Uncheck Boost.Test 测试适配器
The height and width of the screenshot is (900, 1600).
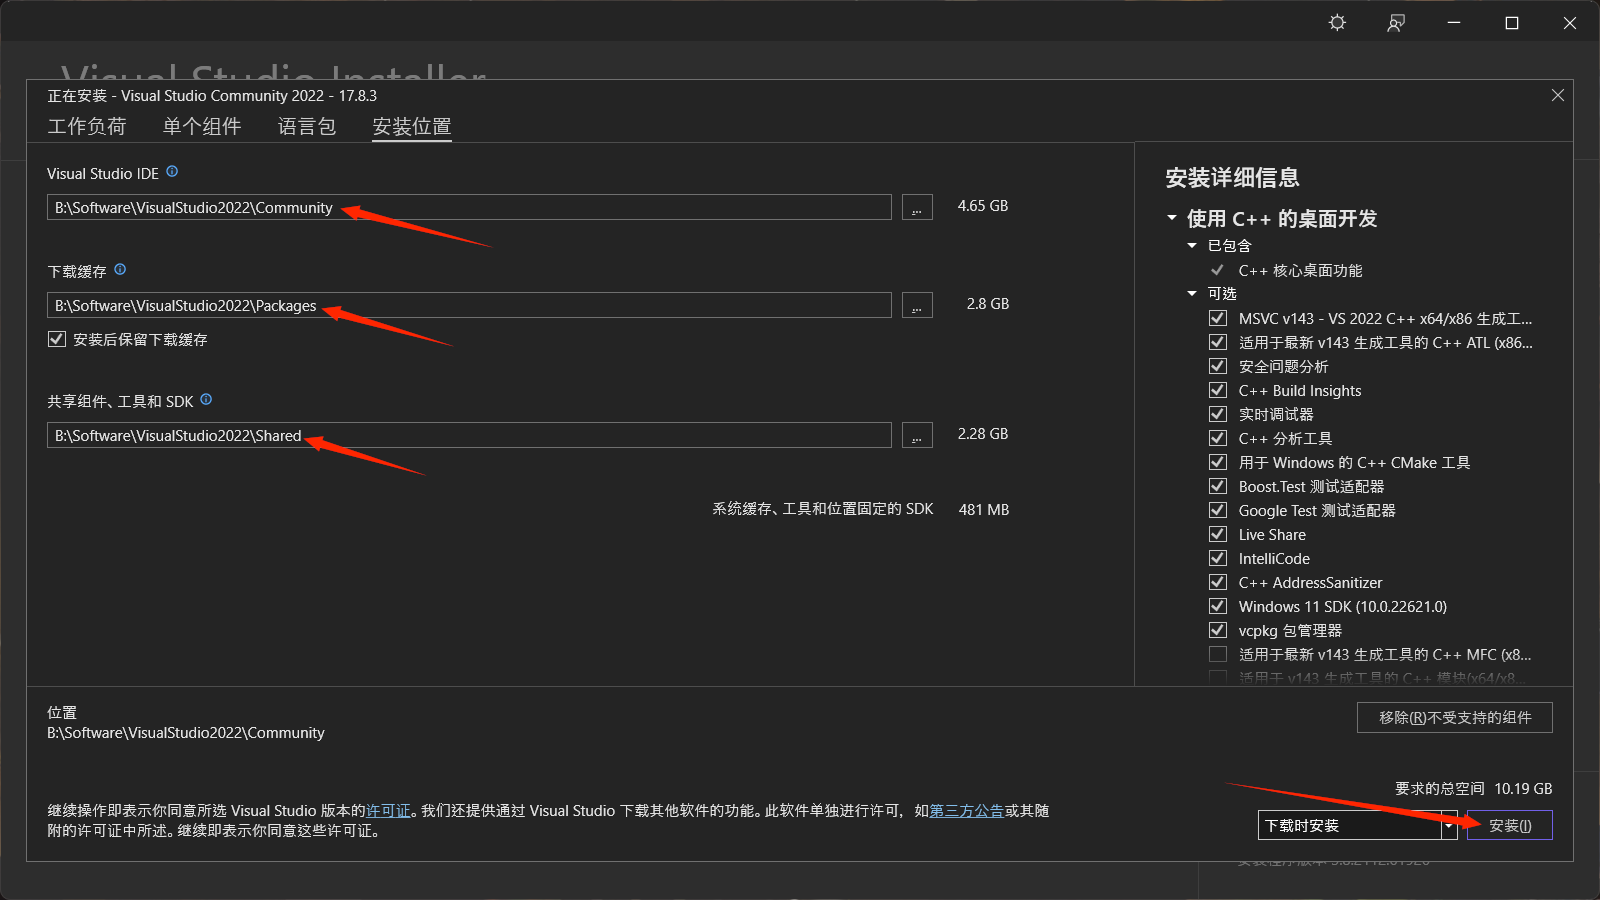click(x=1218, y=486)
